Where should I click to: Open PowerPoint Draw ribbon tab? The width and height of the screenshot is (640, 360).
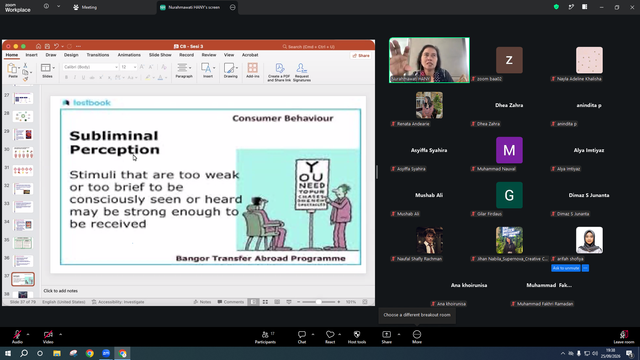point(51,55)
